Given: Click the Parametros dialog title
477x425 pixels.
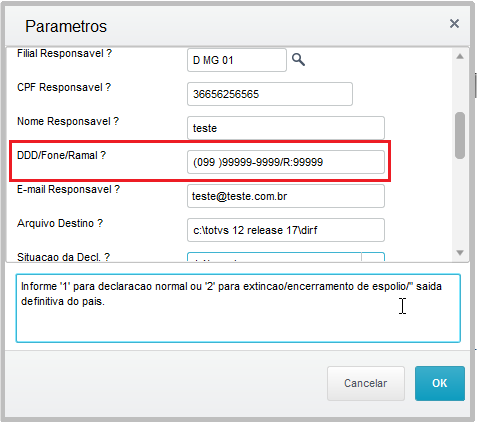Looking at the screenshot, I should click(66, 26).
